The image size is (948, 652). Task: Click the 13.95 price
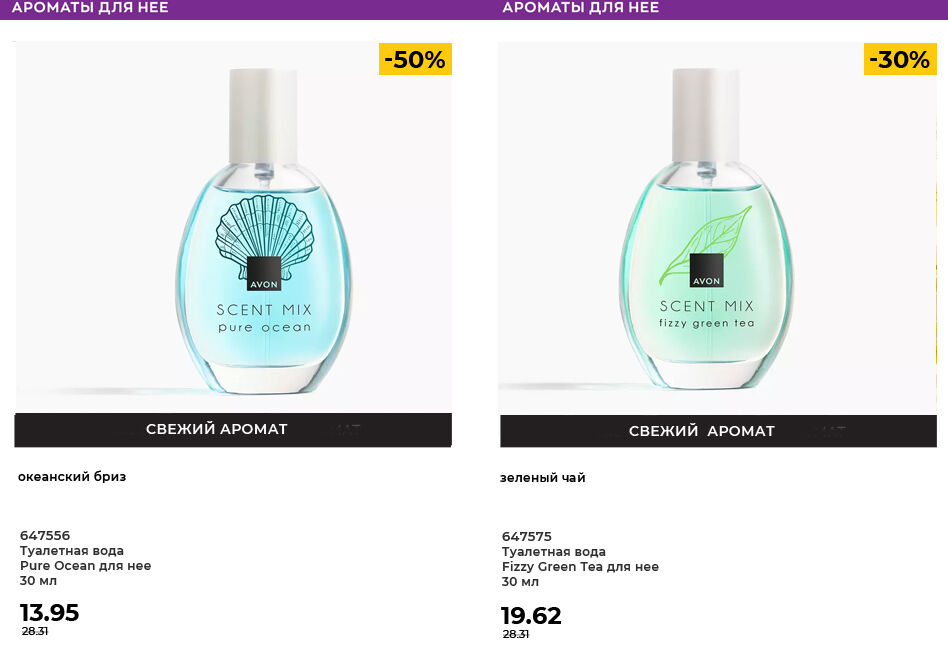50,612
